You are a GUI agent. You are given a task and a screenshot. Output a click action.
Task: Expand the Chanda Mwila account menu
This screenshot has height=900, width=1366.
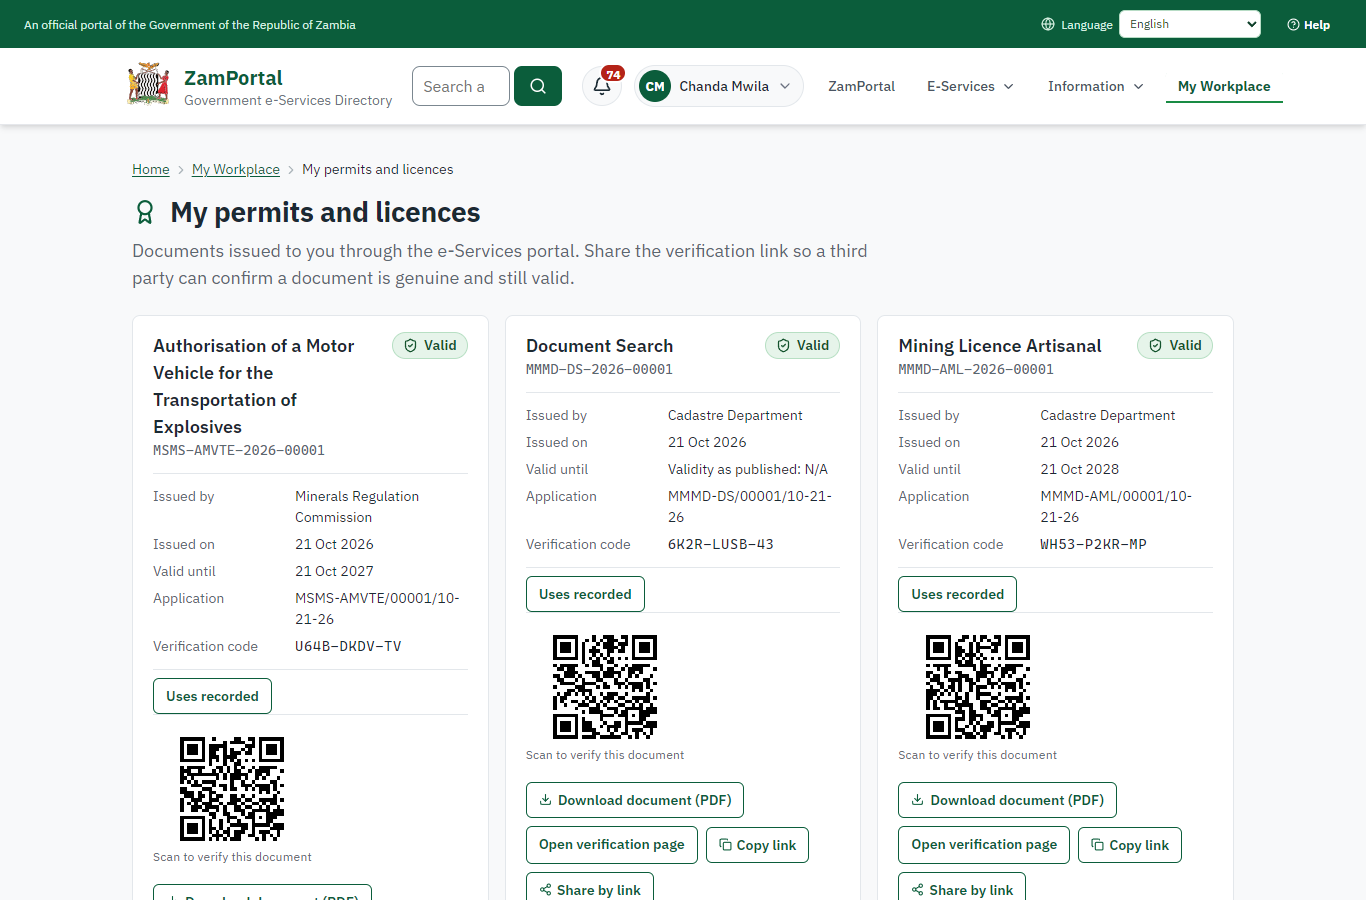coord(719,86)
